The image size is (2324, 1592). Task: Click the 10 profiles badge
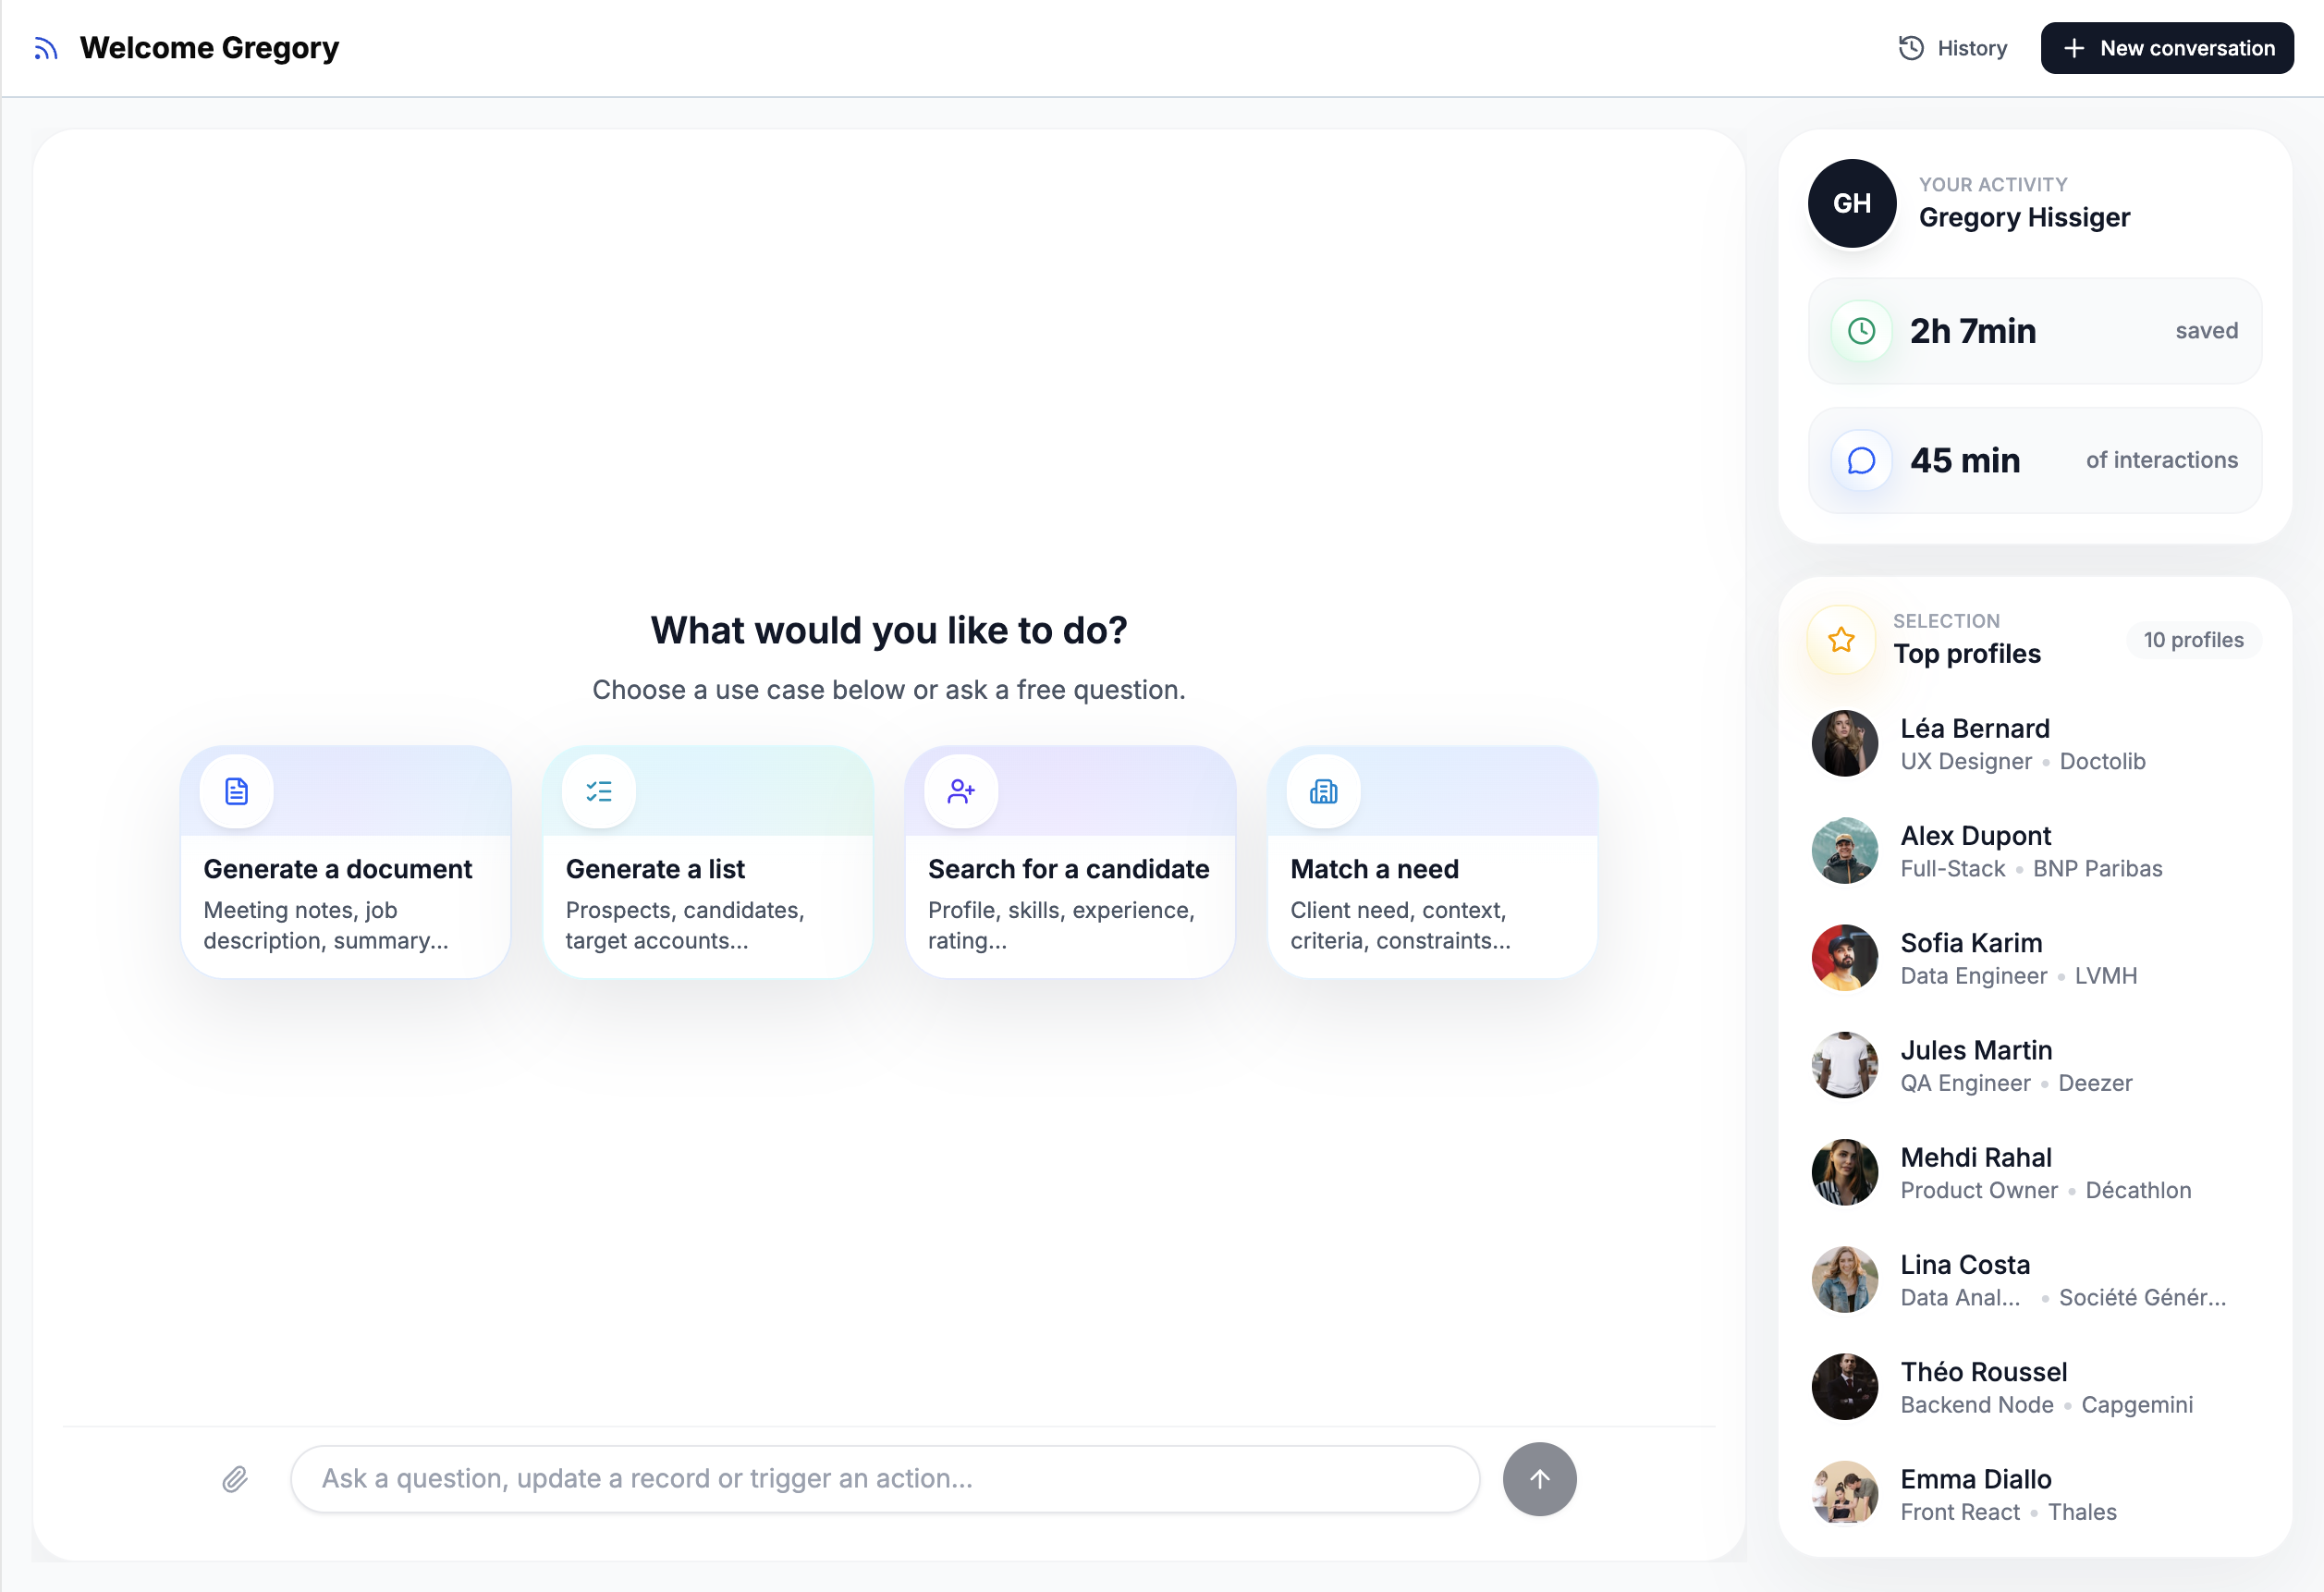(2193, 640)
